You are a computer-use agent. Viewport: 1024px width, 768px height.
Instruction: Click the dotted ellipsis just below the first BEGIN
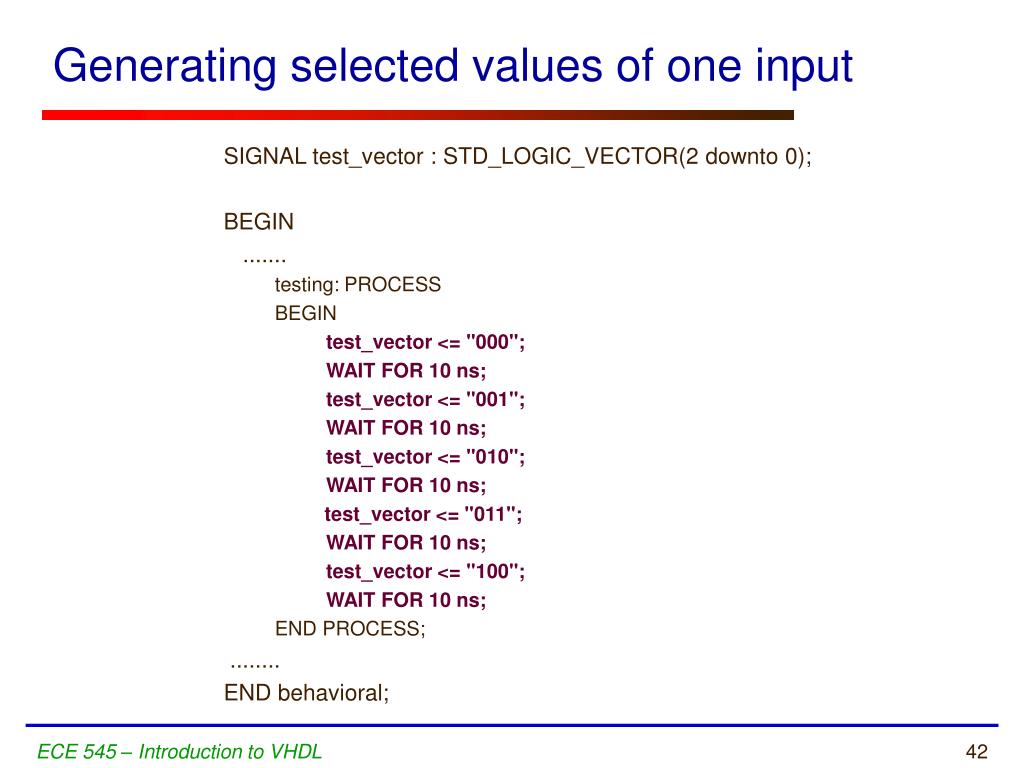(x=264, y=256)
